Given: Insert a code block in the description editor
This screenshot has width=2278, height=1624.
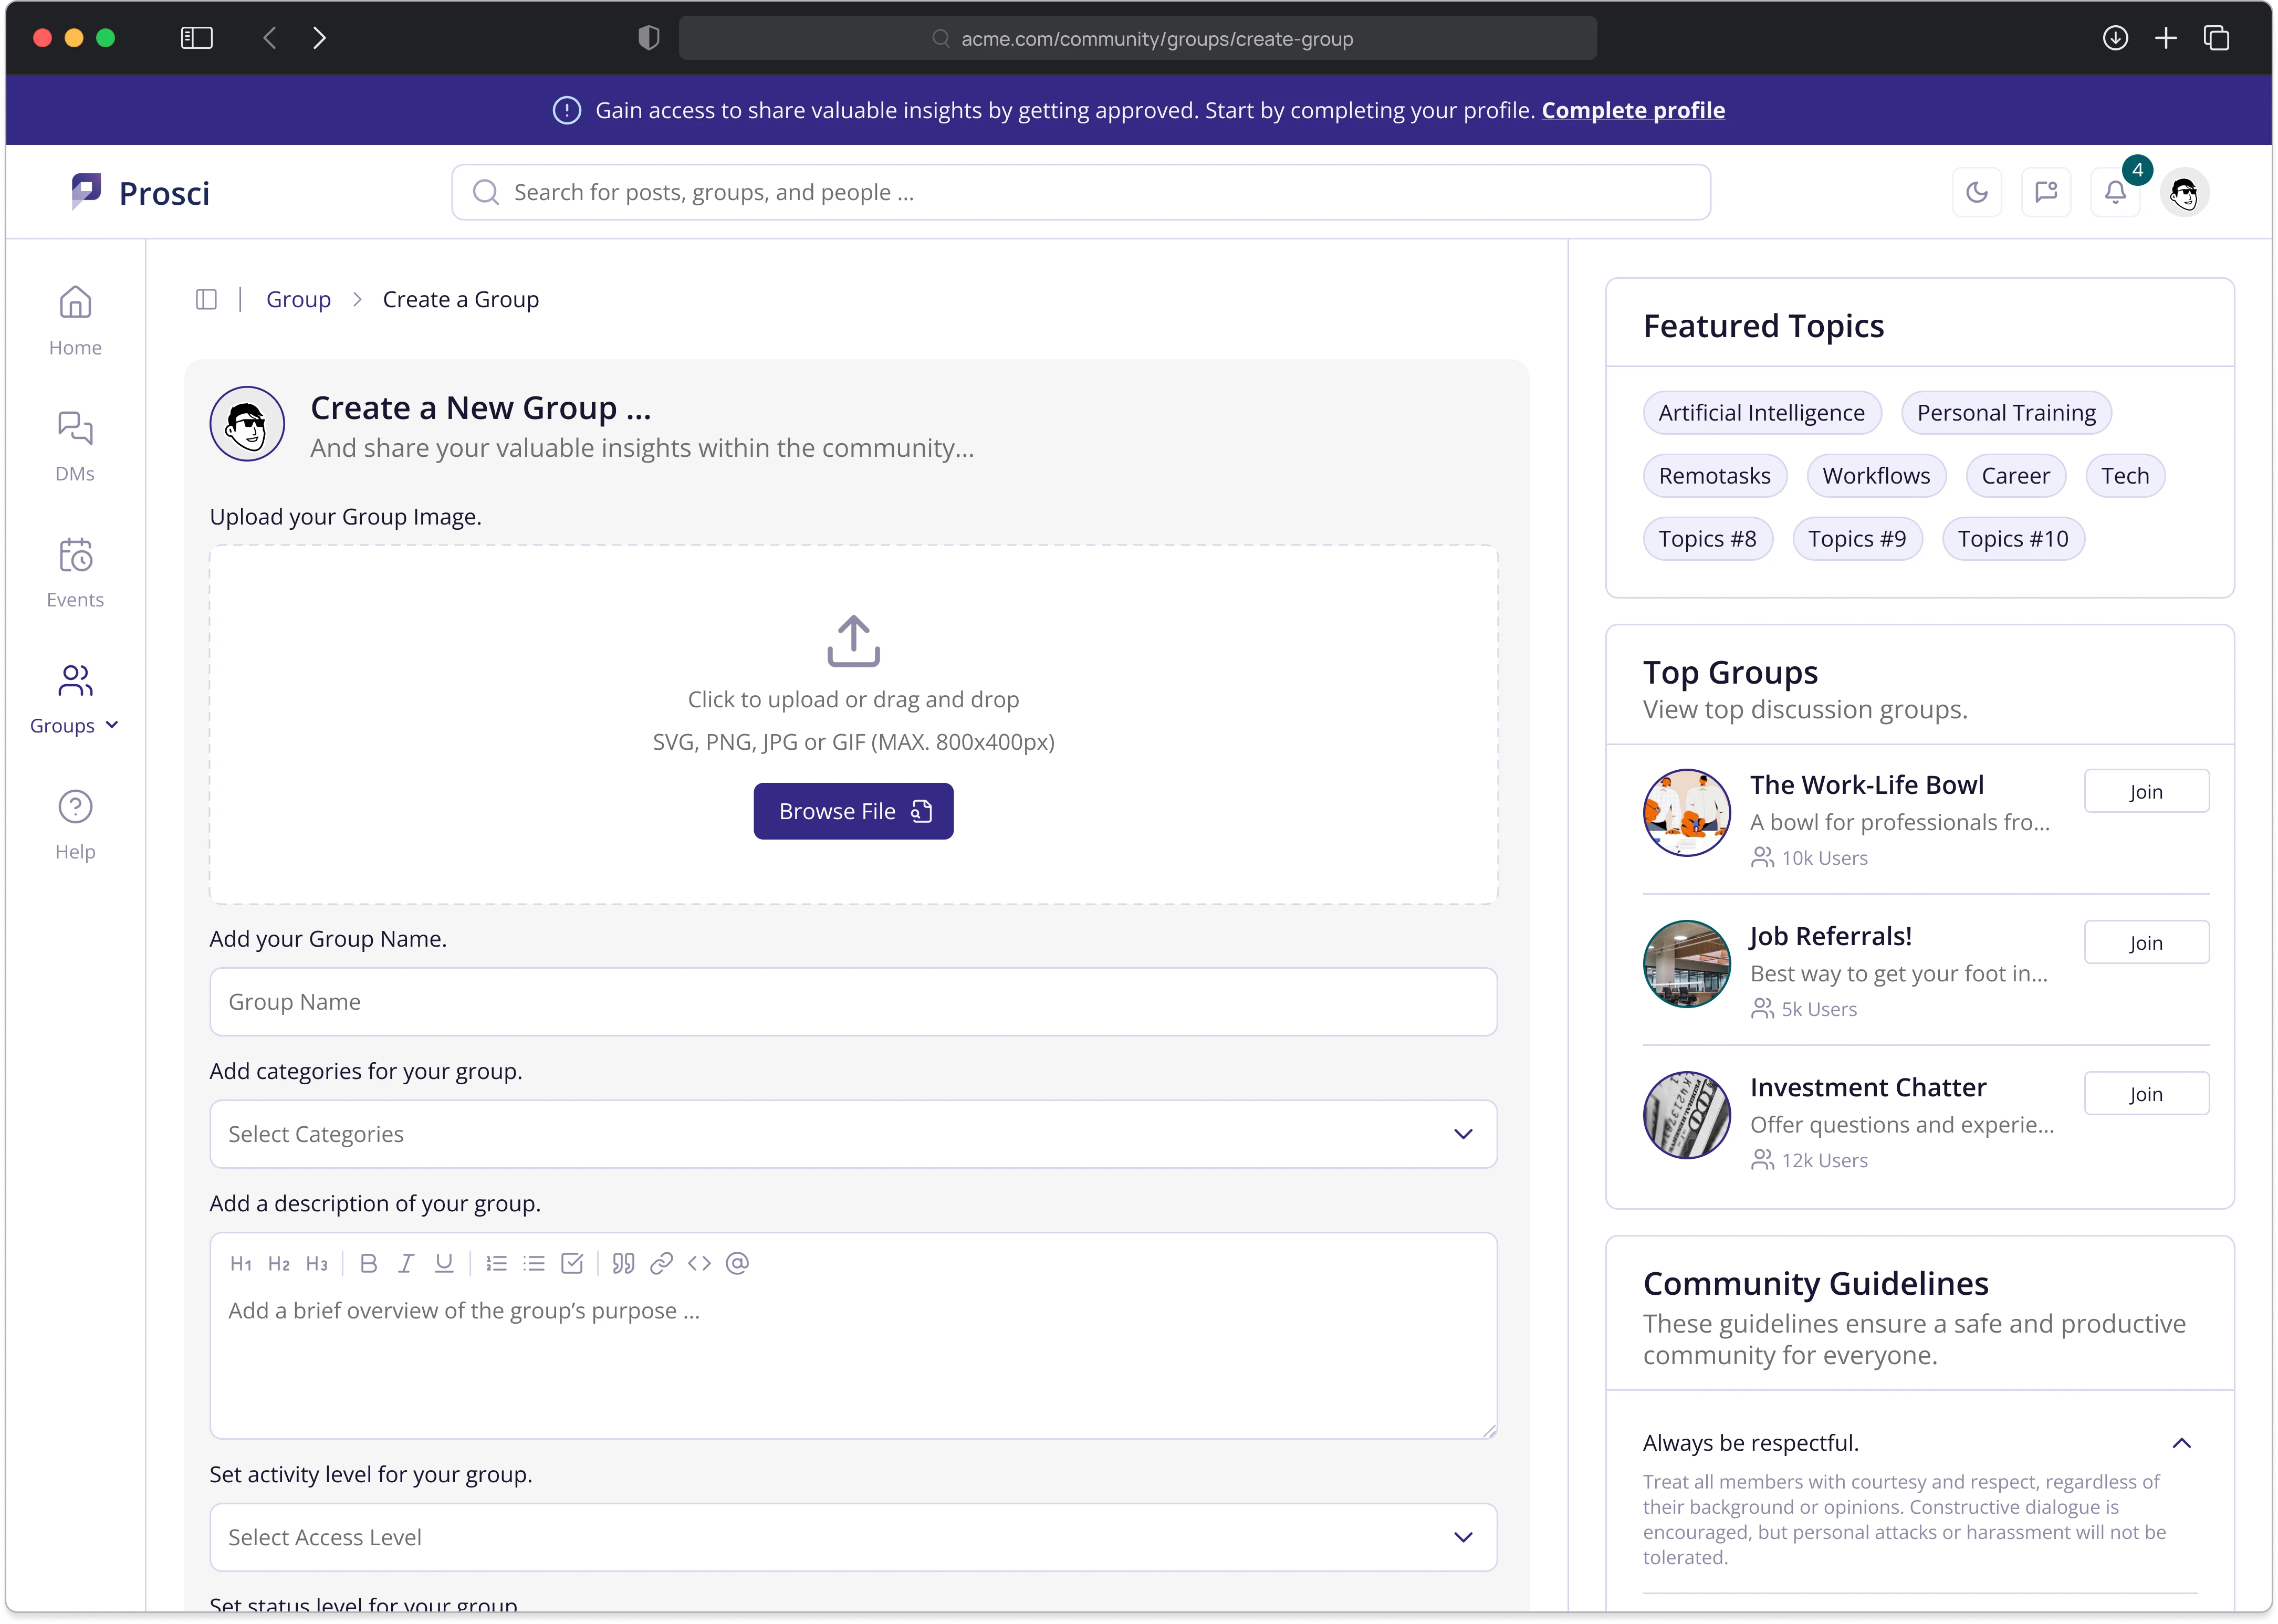Looking at the screenshot, I should tap(699, 1263).
